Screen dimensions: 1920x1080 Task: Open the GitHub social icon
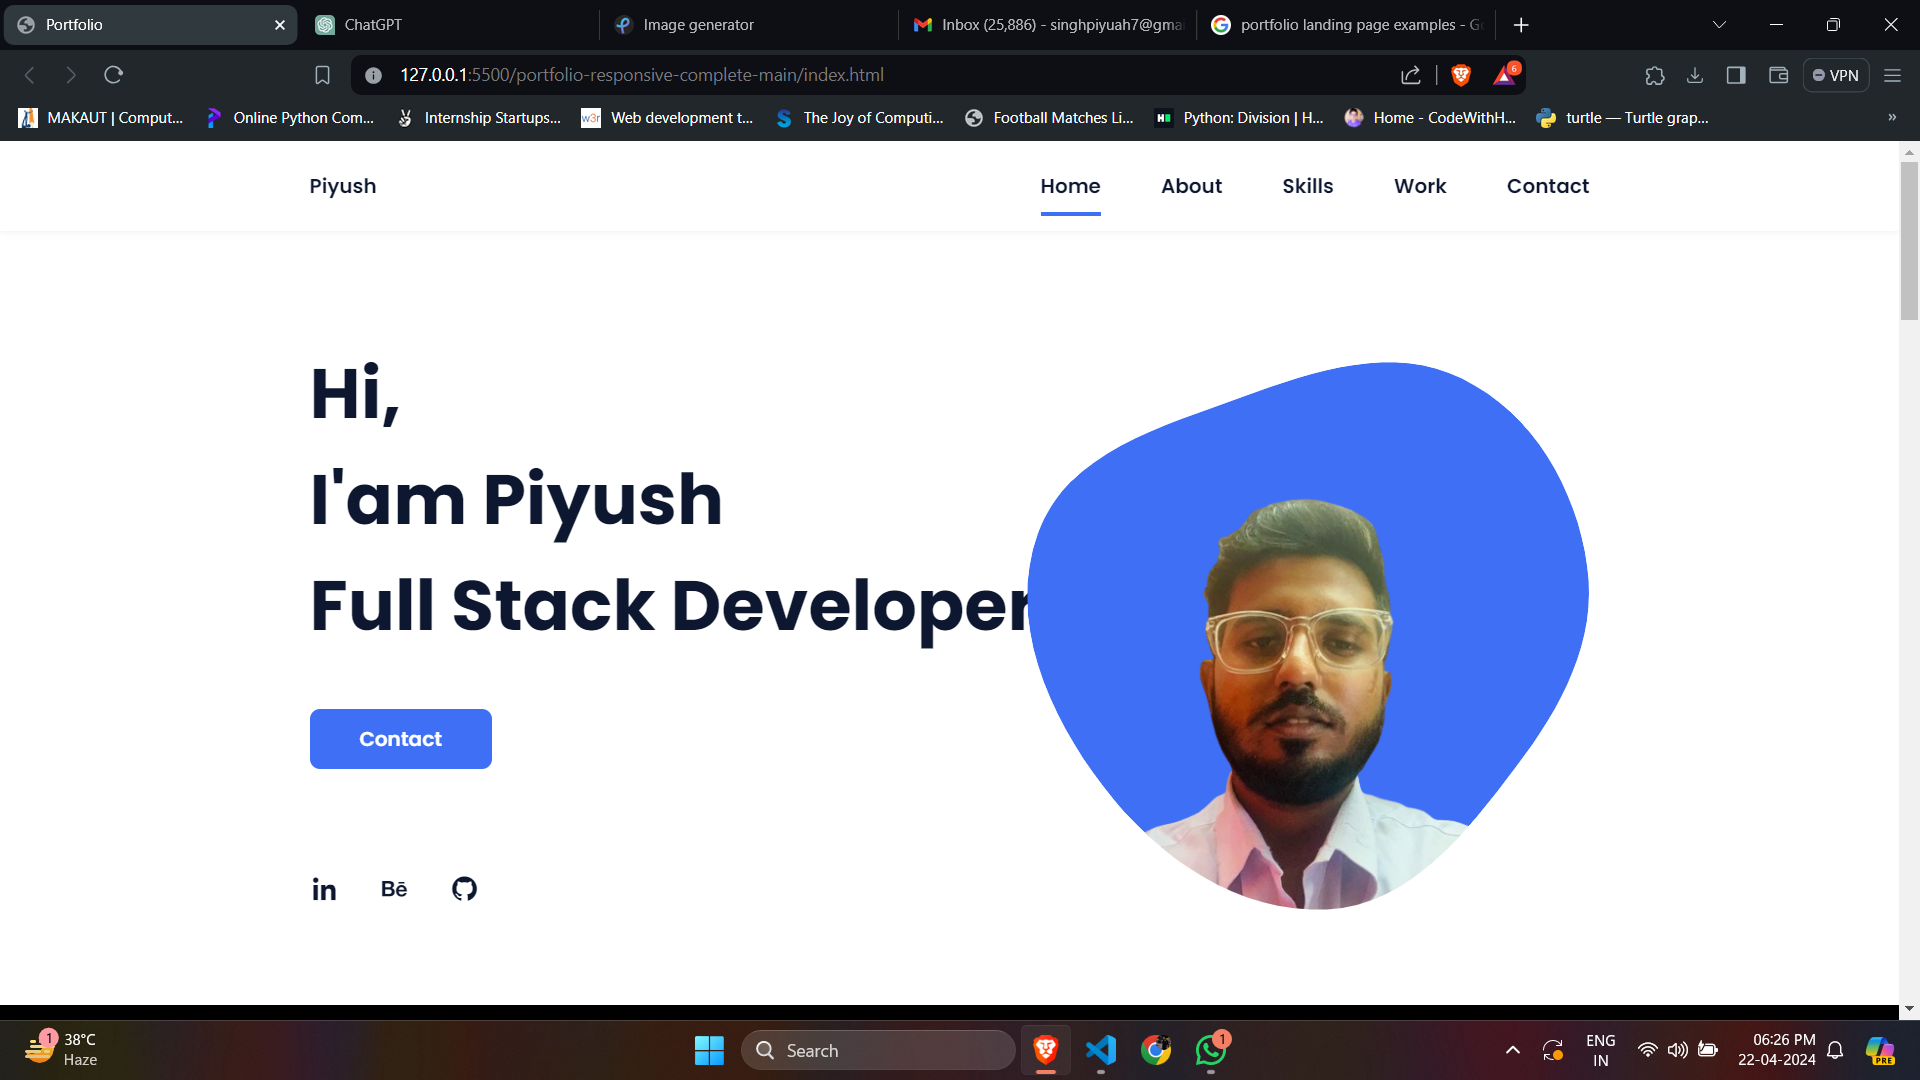coord(464,888)
